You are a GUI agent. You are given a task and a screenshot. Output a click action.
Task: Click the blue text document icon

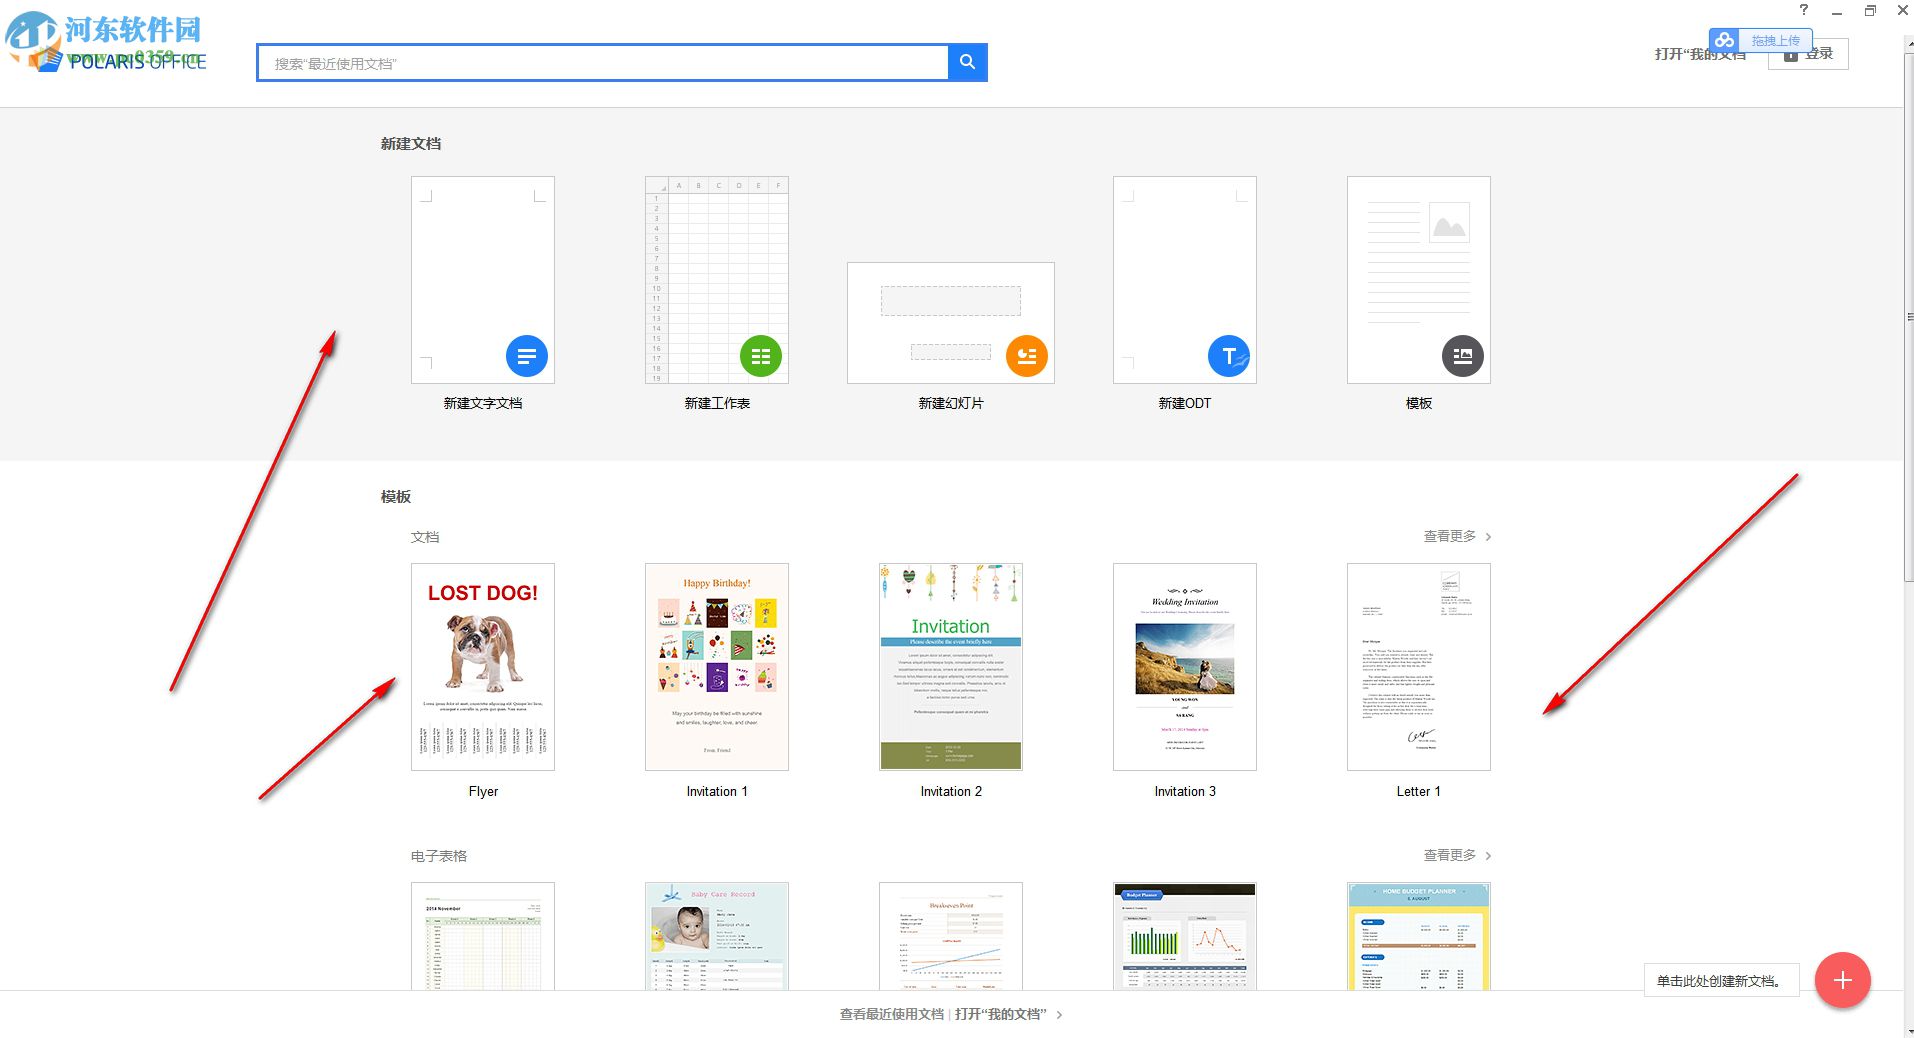tap(527, 356)
